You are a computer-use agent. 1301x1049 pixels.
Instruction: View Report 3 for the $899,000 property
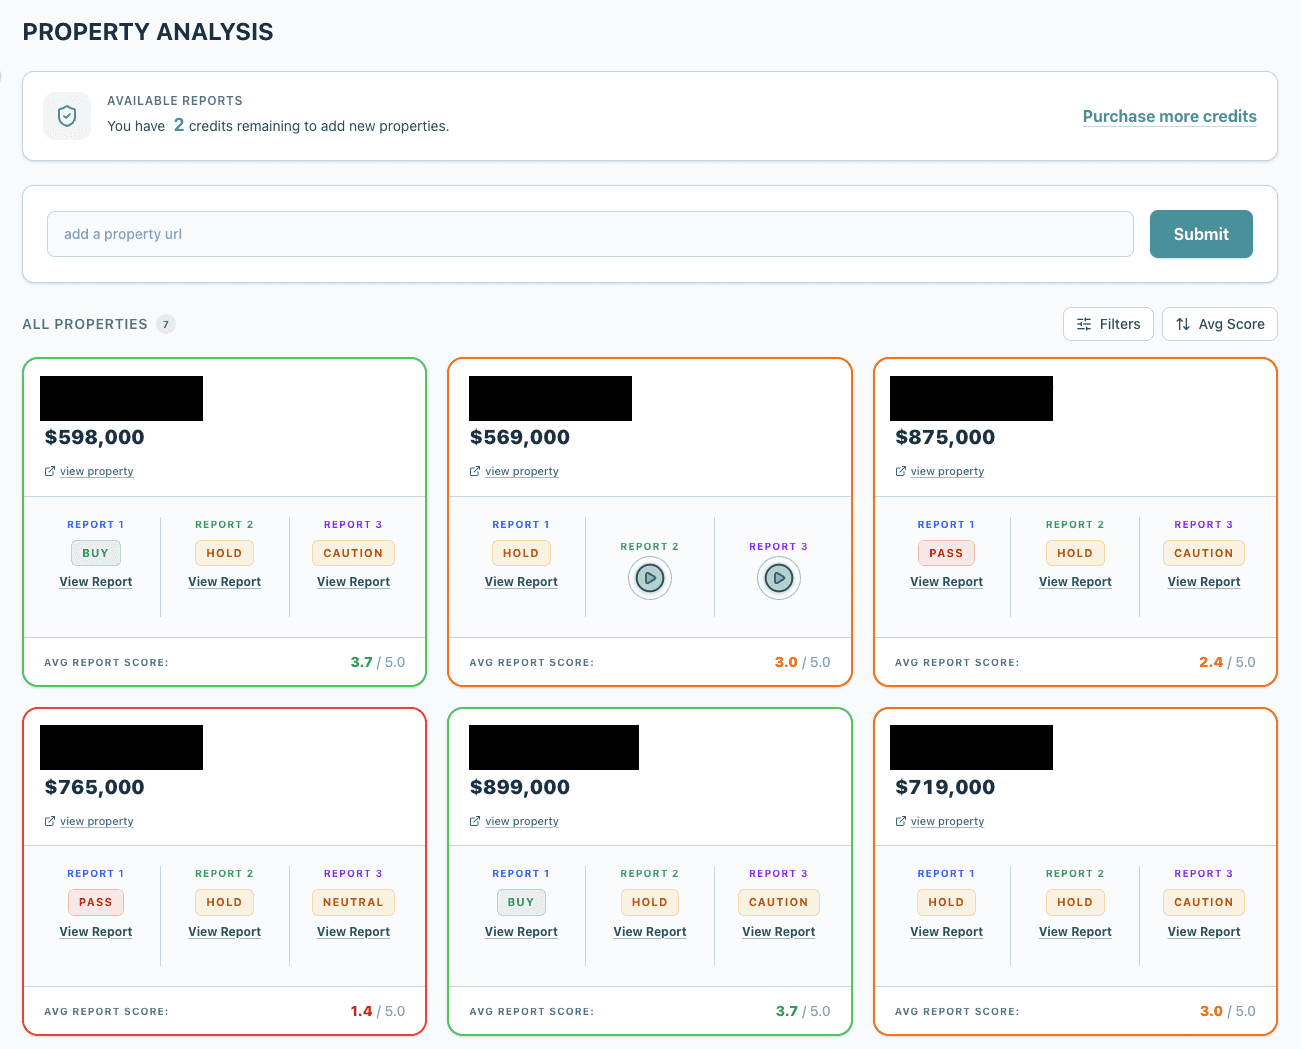(x=779, y=932)
